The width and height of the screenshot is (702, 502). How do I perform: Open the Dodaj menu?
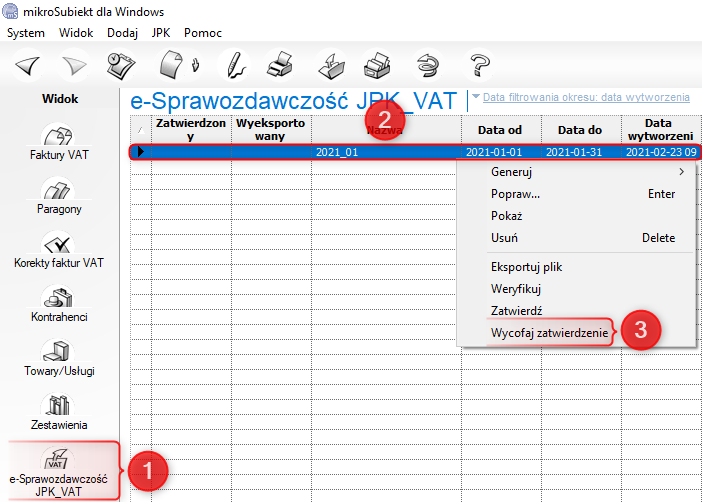pyautogui.click(x=122, y=33)
